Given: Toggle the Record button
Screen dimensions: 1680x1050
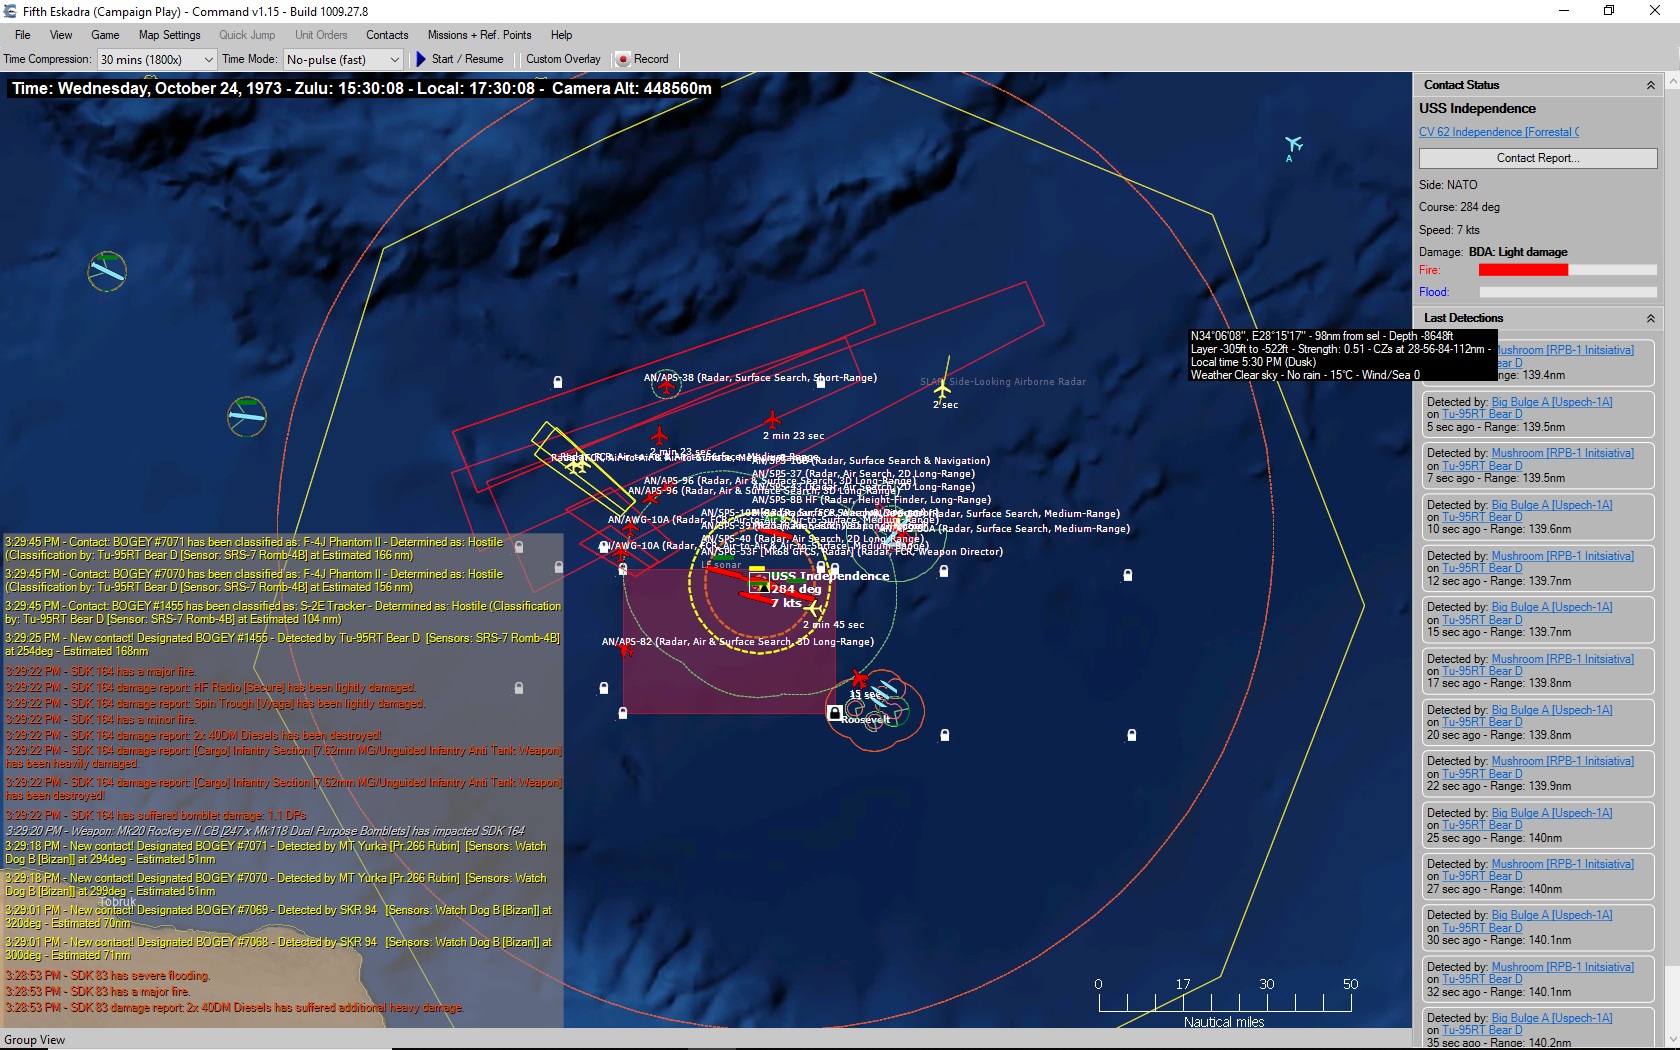Looking at the screenshot, I should (642, 59).
